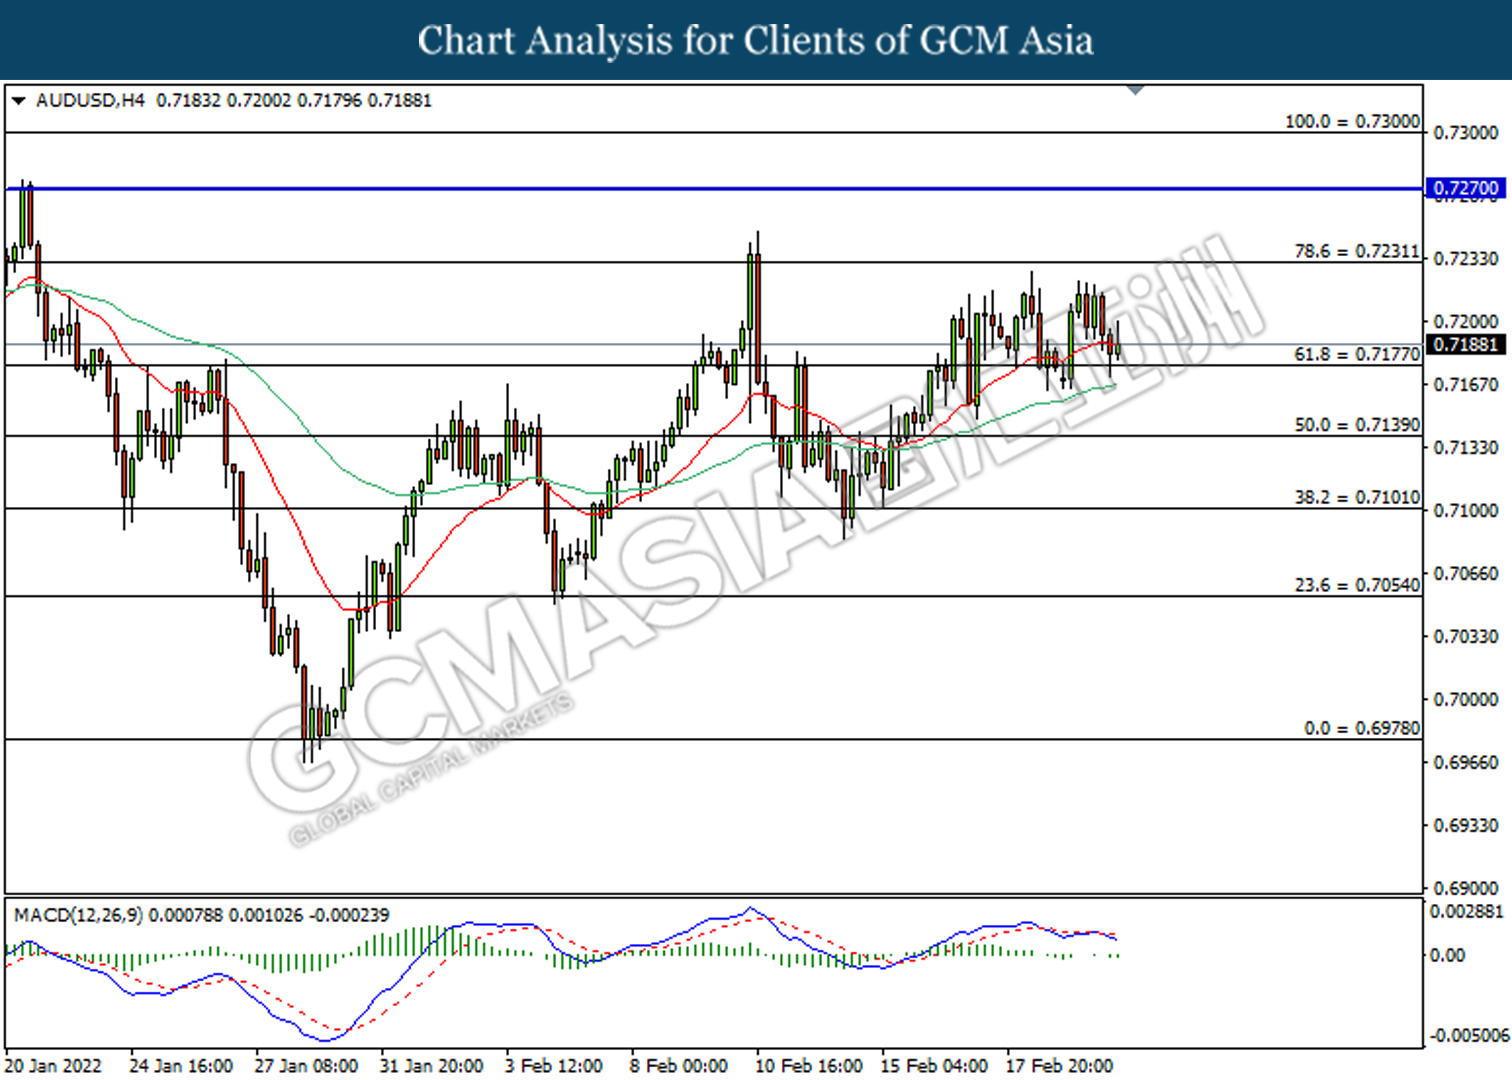Click the chart shift triangle marker at the top
Screen dimensions: 1512x1080
coord(1135,90)
